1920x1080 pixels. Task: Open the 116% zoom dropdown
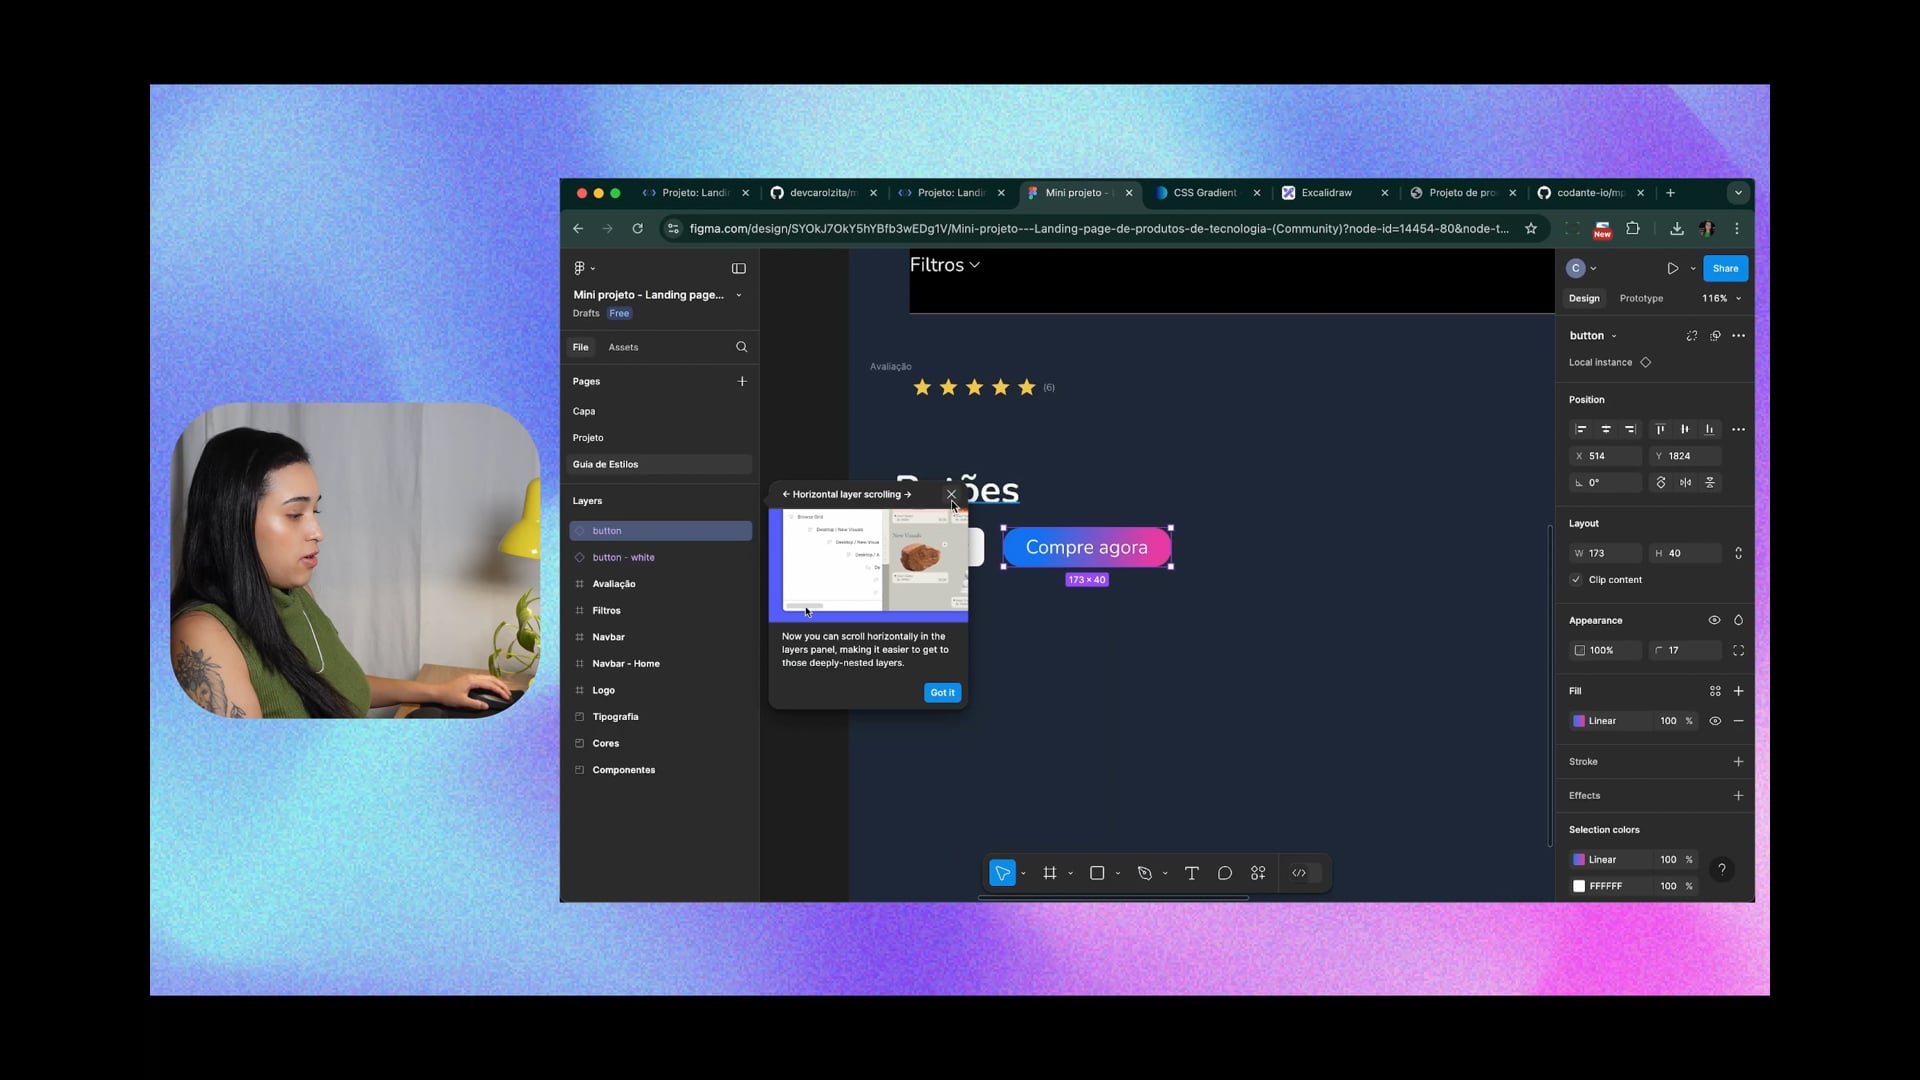(1722, 298)
